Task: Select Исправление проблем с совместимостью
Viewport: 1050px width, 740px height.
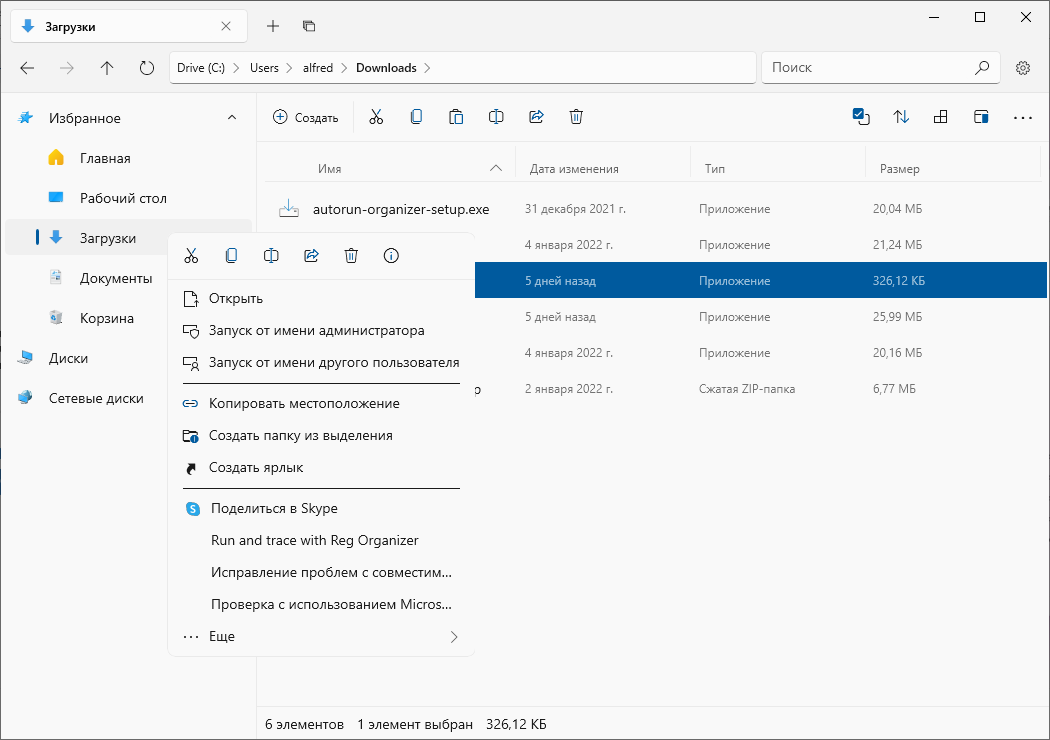Action: coord(321,573)
